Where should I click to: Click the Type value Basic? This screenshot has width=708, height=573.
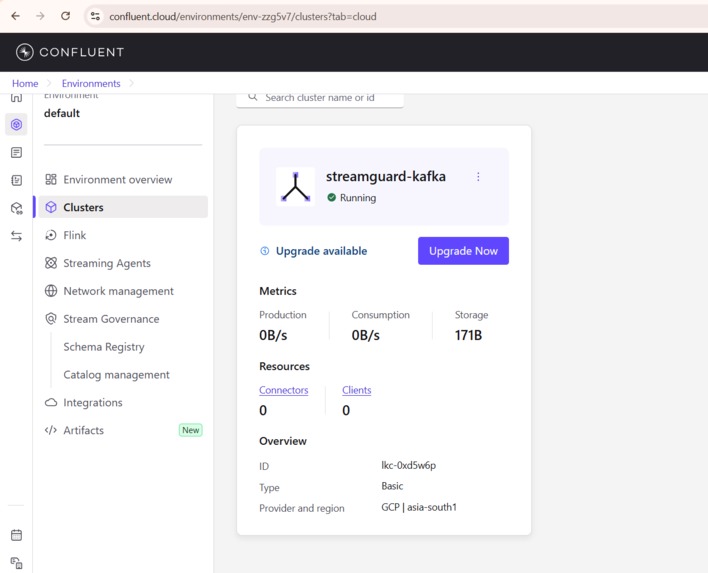[x=392, y=486]
